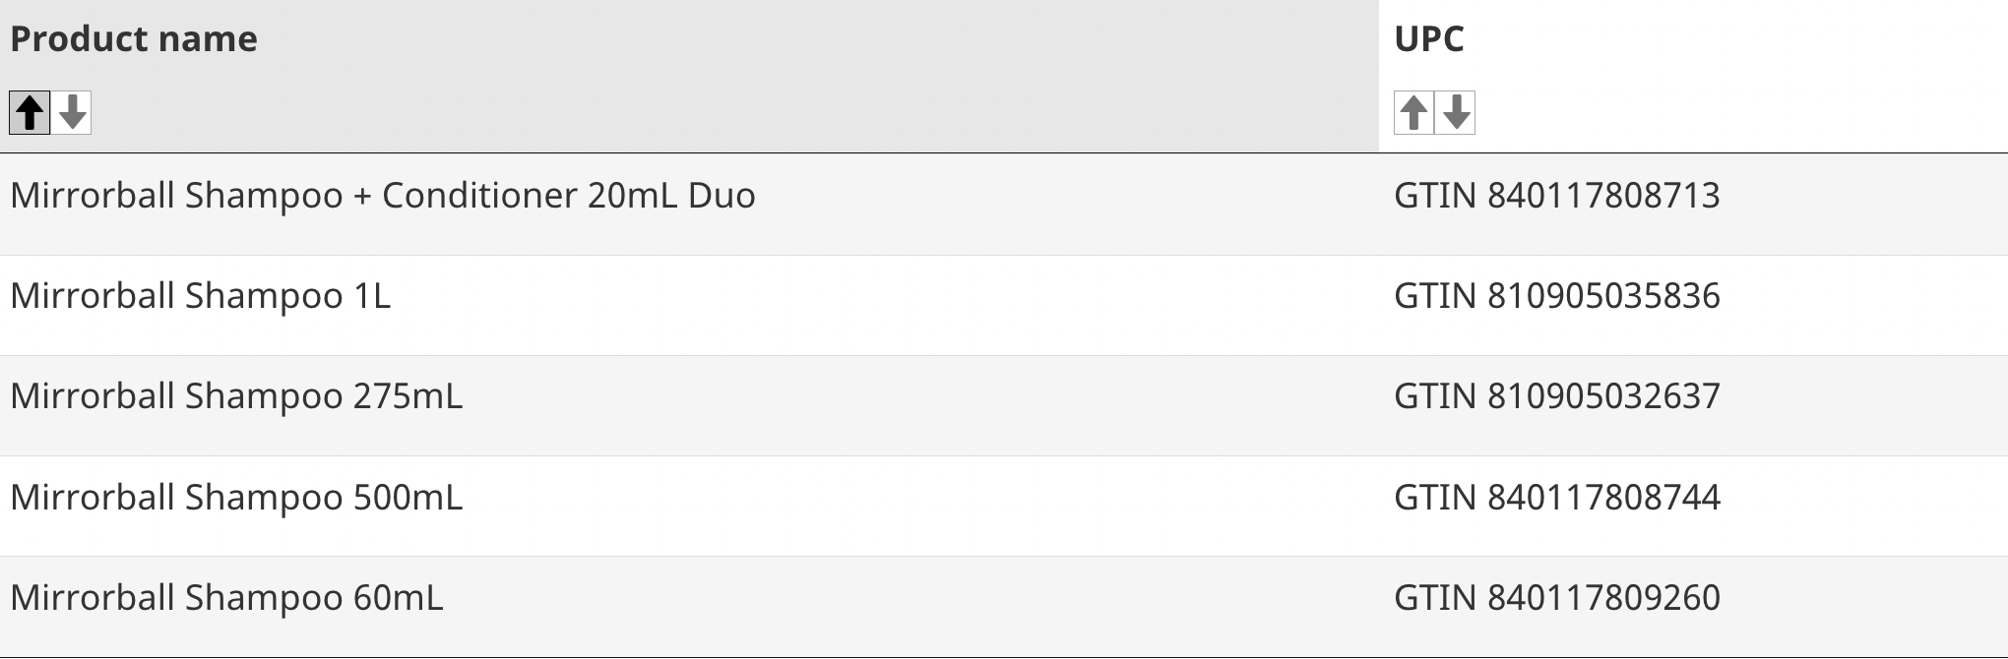Screen dimensions: 2008x659
Task: Sort UPC column ascending
Action: (x=1413, y=112)
